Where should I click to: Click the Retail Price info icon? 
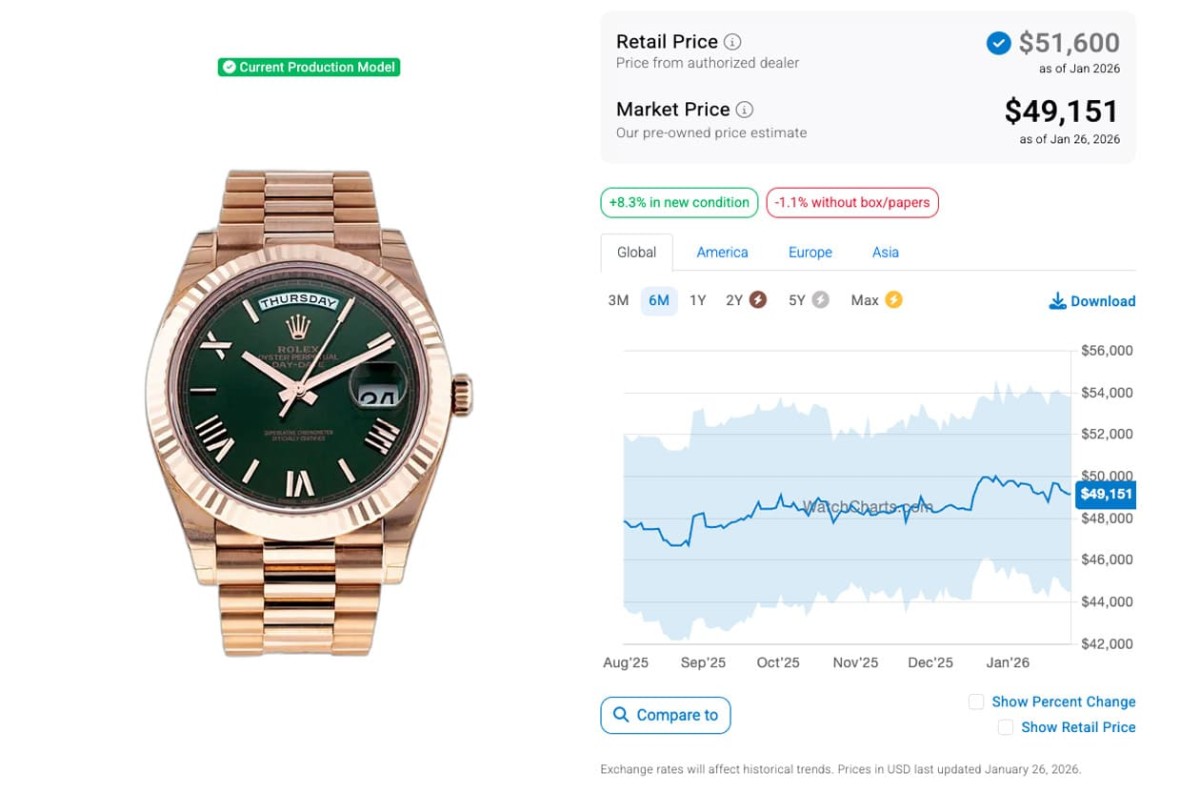pyautogui.click(x=733, y=42)
